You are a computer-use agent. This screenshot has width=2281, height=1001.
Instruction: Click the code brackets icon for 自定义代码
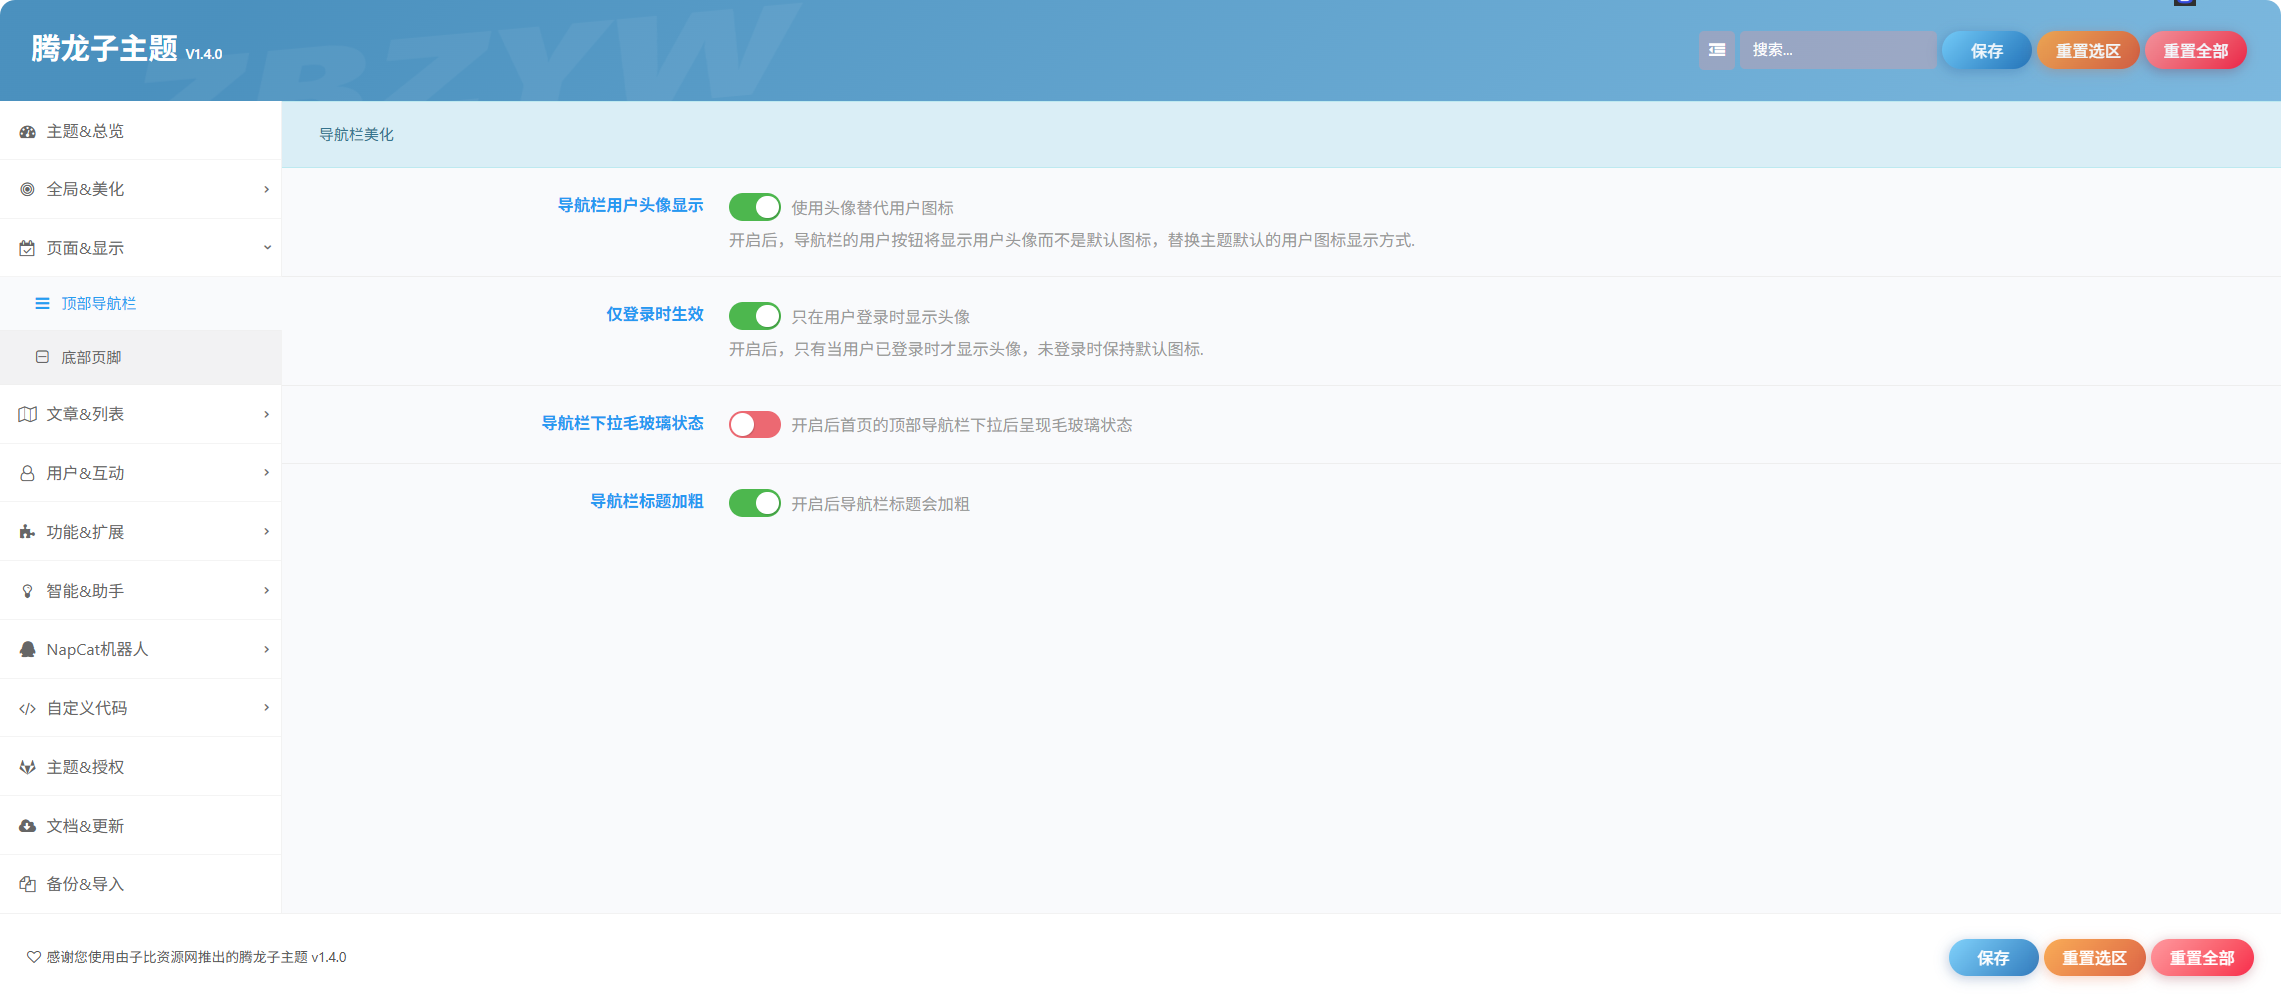(x=27, y=708)
